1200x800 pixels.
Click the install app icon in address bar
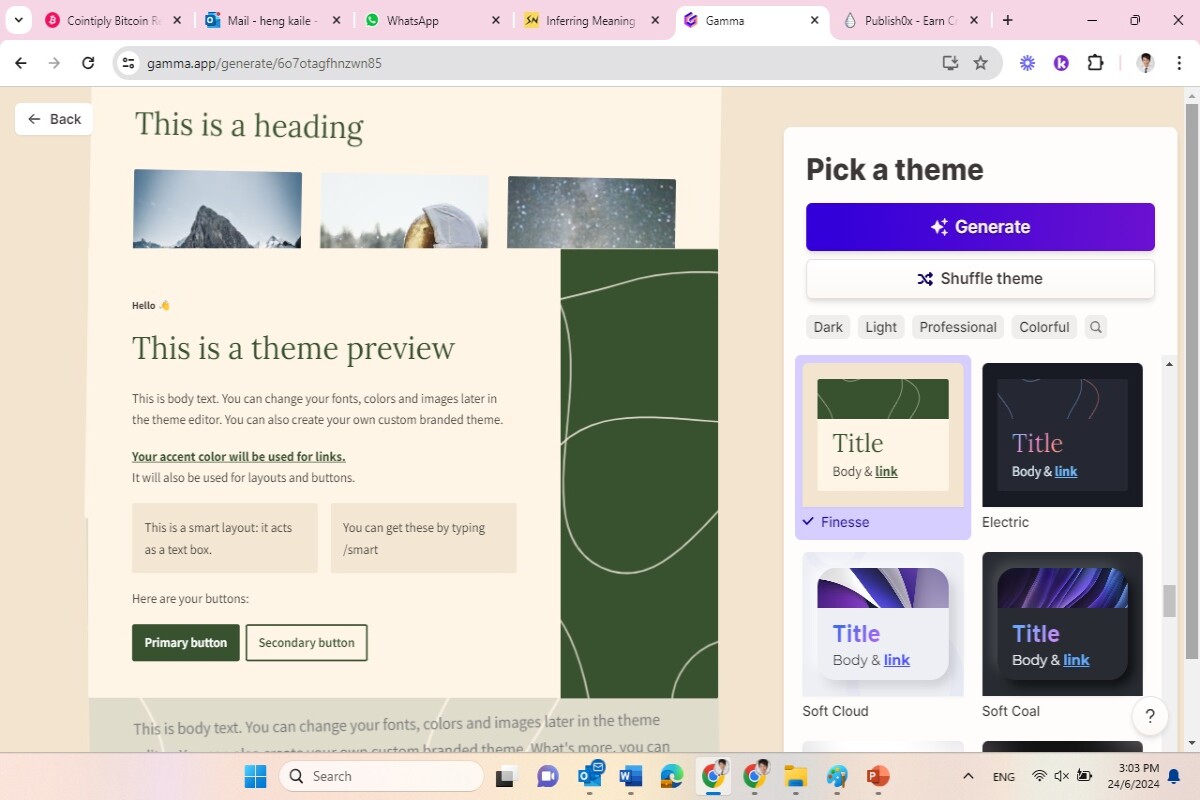point(950,63)
